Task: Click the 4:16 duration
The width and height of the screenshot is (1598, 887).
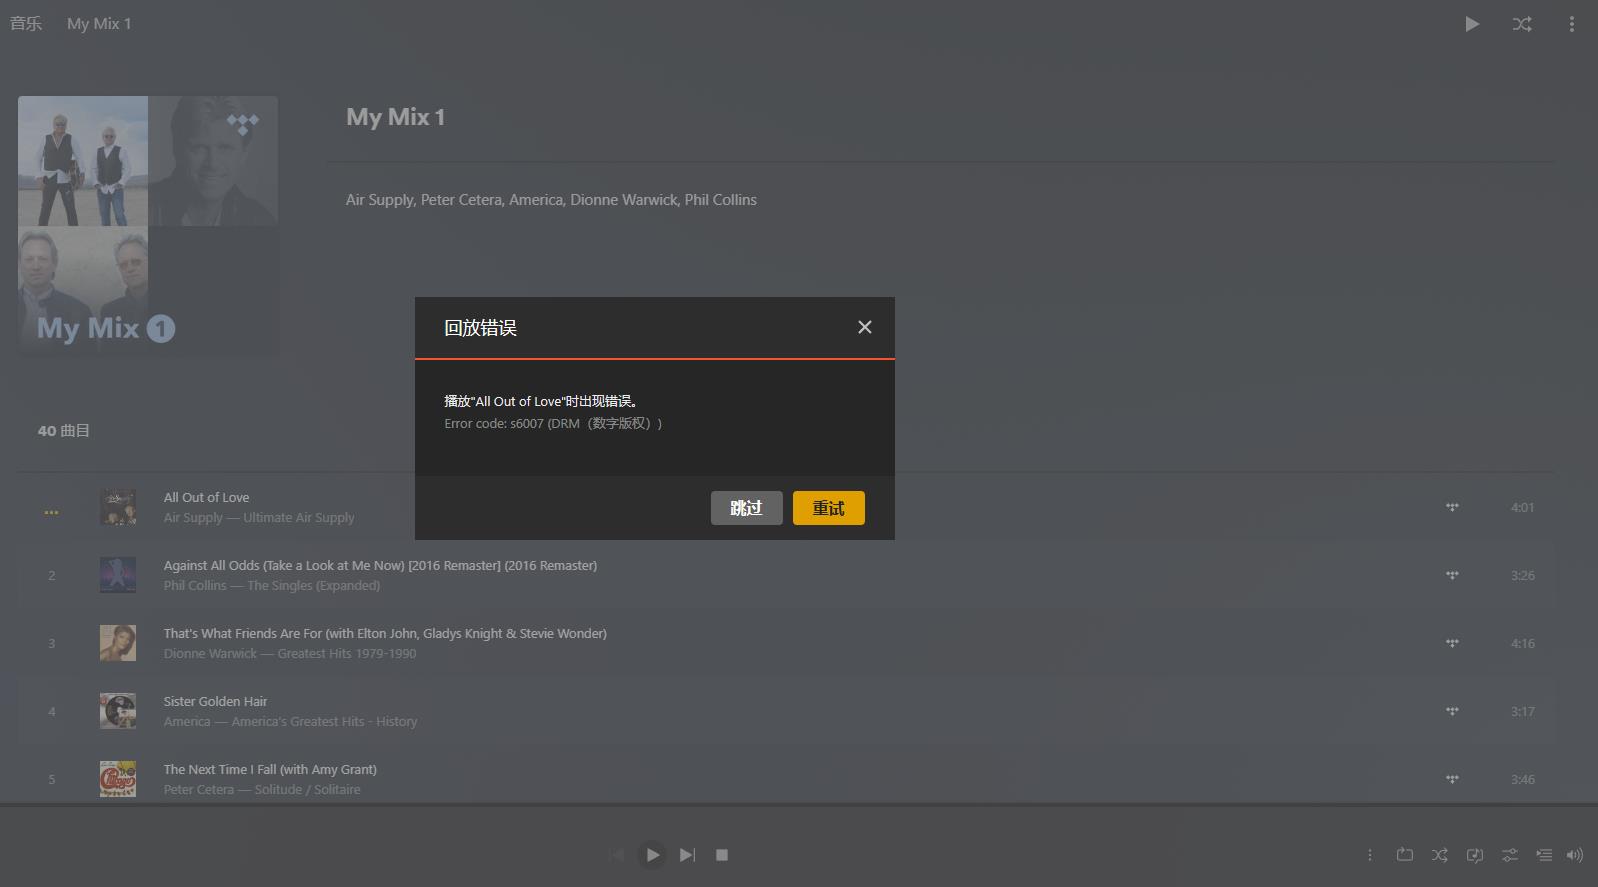Action: tap(1522, 644)
